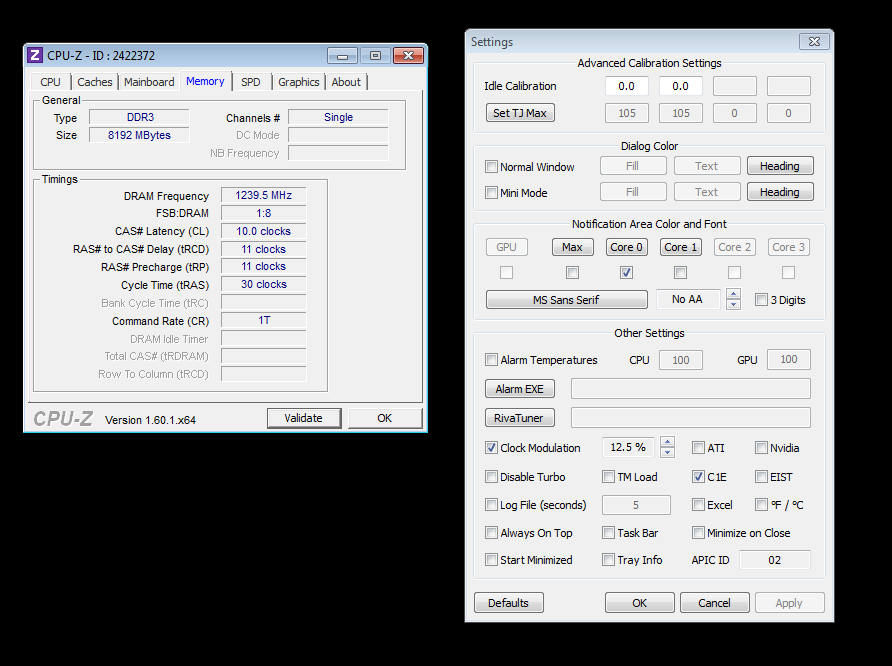Open the About tab
The image size is (892, 666).
[346, 82]
